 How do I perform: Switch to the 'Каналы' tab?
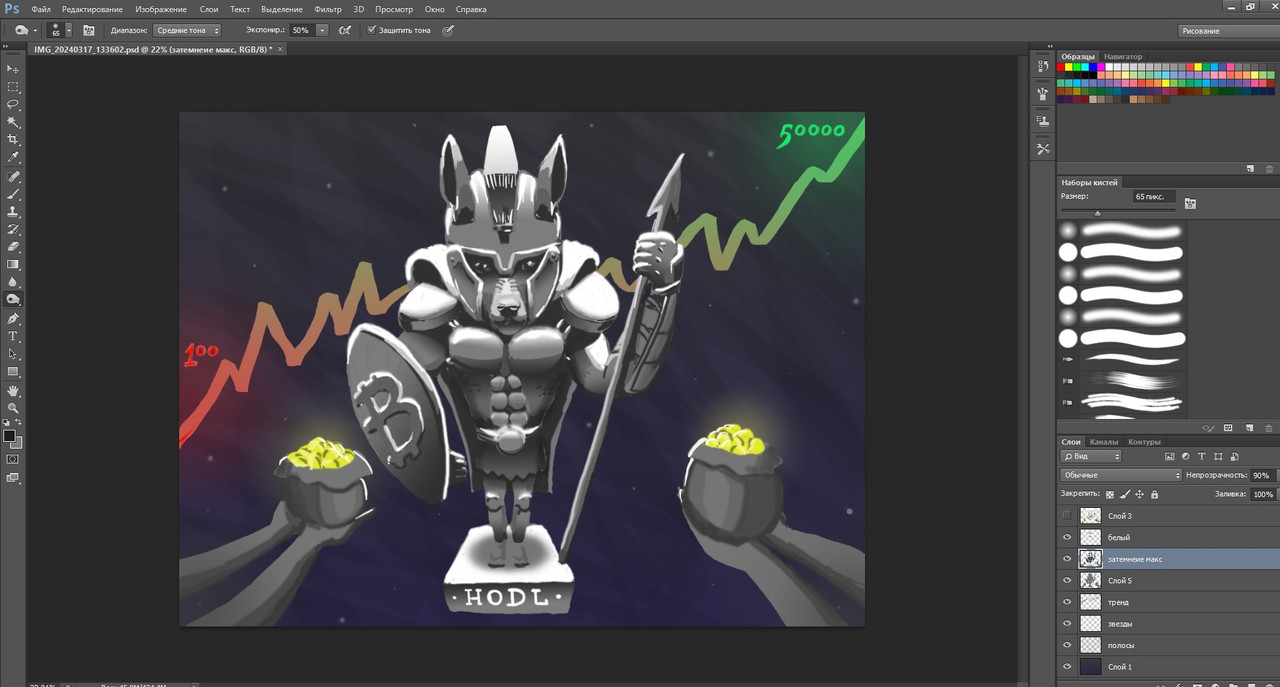pos(1104,442)
